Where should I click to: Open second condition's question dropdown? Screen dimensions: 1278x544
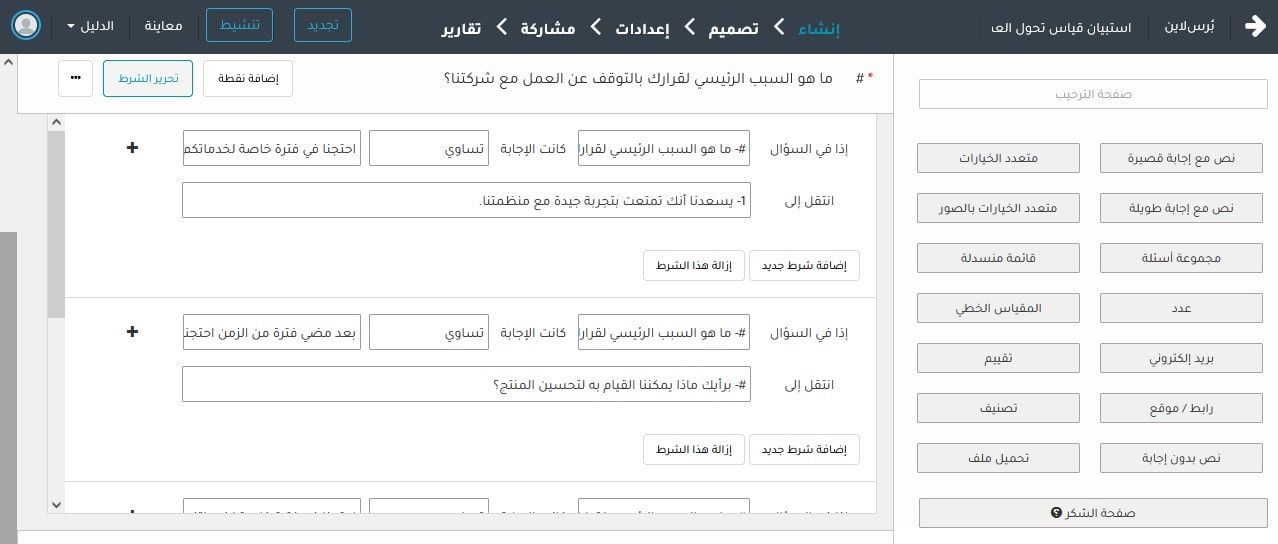664,332
